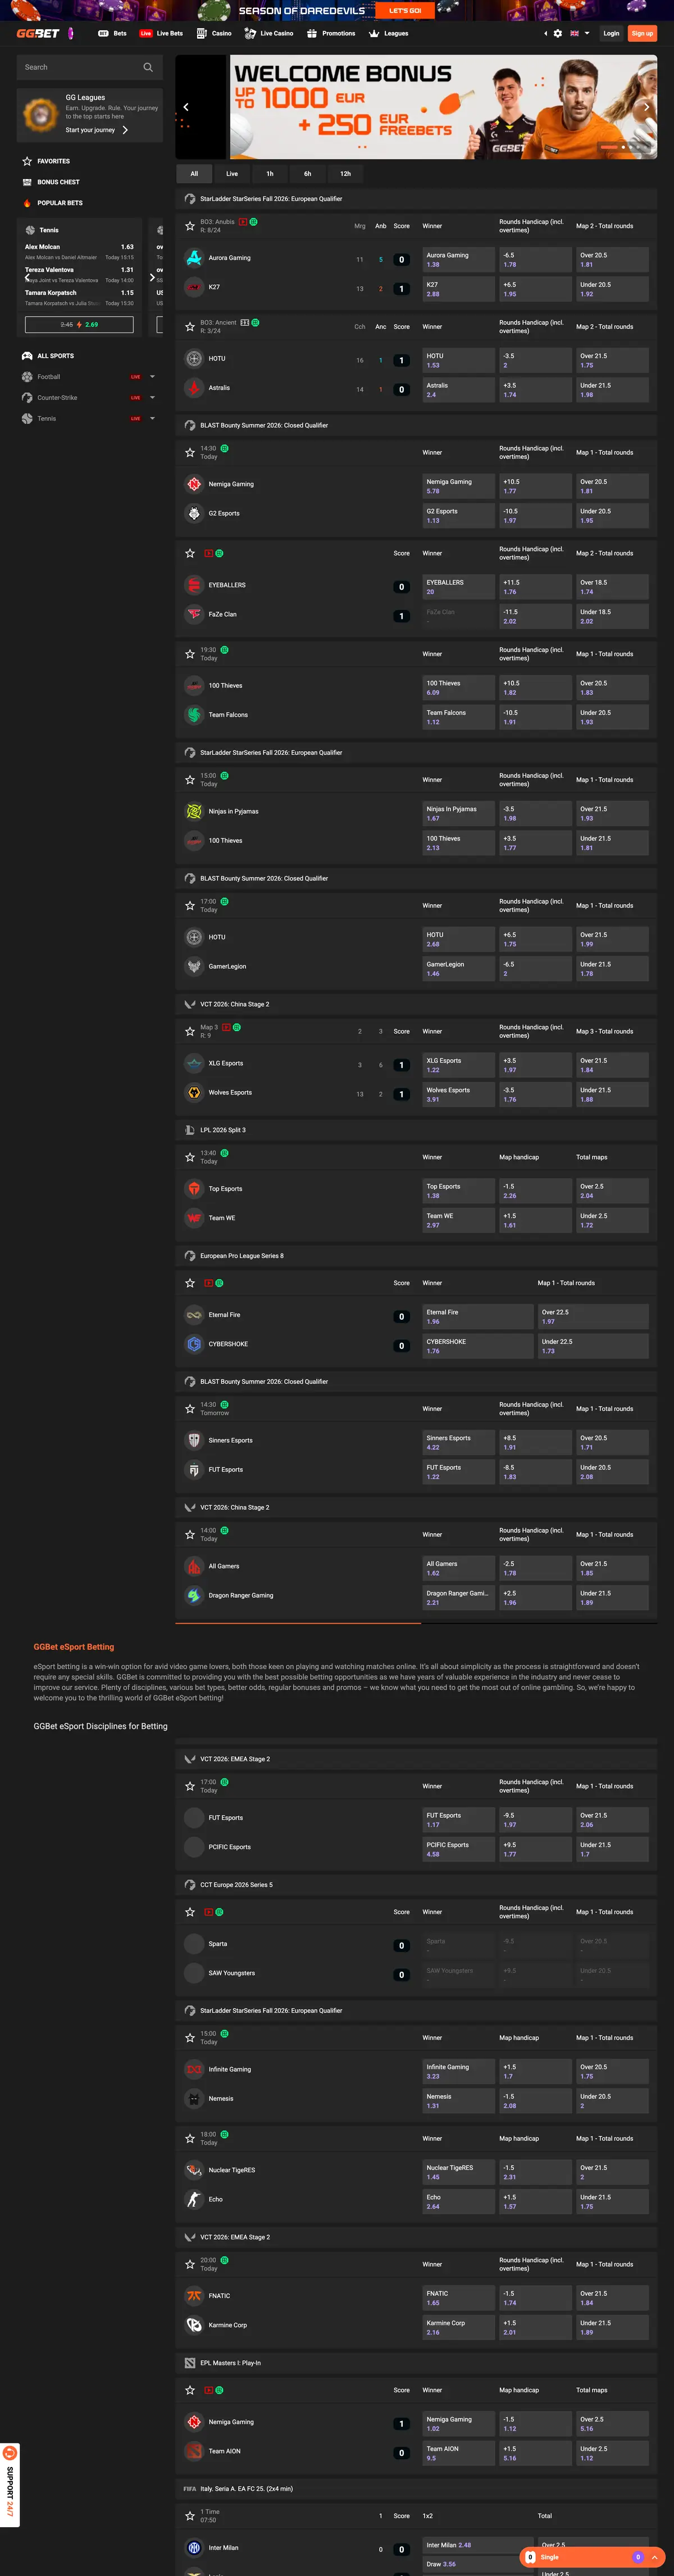Click the Top Esports team logo
674x2576 pixels.
tap(194, 1189)
